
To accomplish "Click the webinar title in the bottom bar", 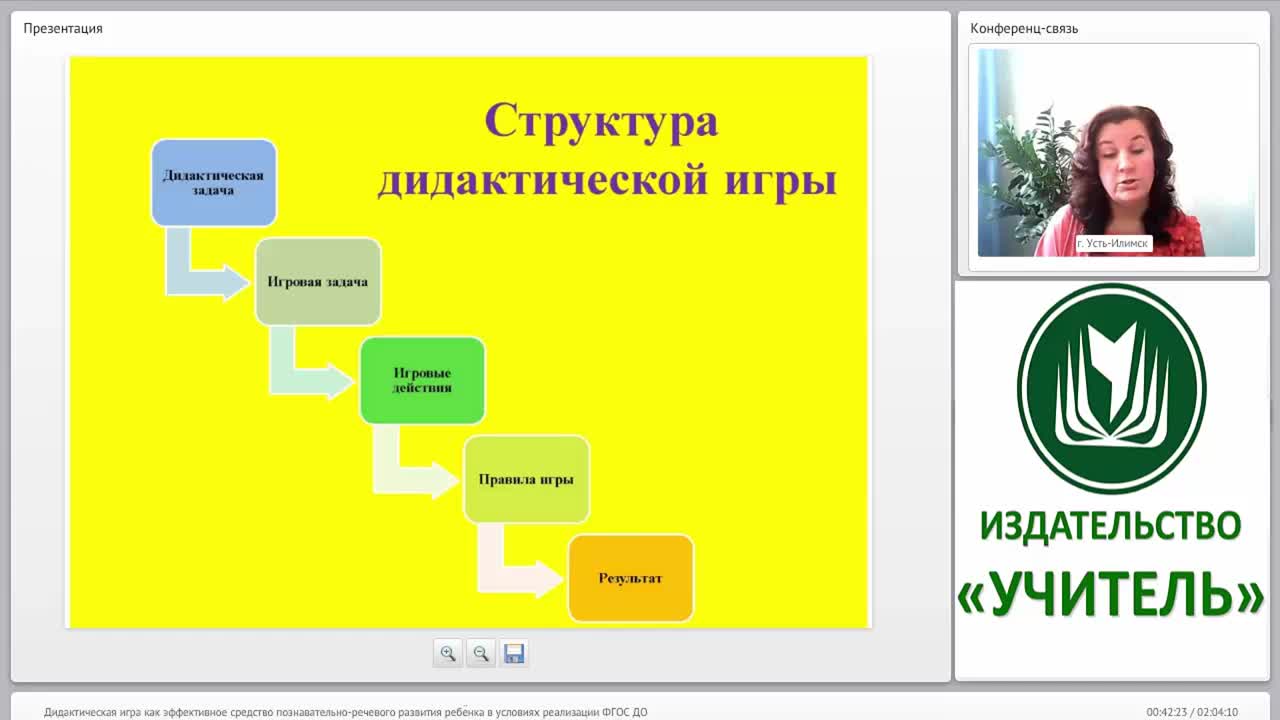I will [x=346, y=712].
